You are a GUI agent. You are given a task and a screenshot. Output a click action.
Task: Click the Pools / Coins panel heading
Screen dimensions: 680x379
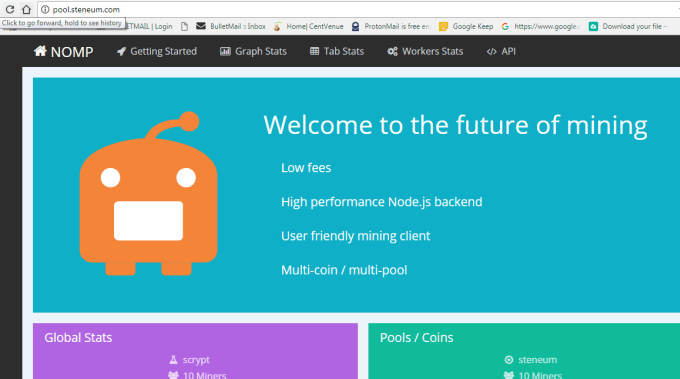tap(416, 337)
